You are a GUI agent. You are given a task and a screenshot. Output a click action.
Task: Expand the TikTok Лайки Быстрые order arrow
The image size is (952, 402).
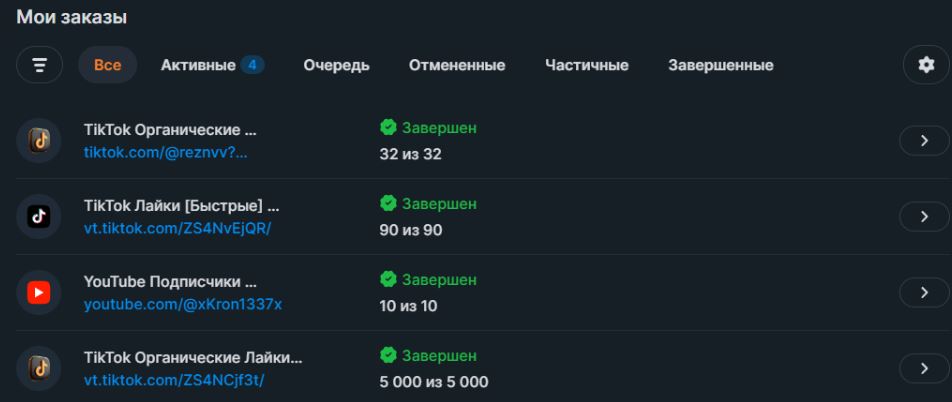coord(924,217)
